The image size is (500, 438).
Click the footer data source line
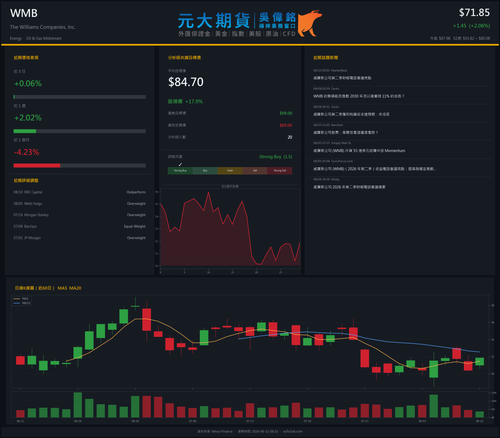click(250, 431)
